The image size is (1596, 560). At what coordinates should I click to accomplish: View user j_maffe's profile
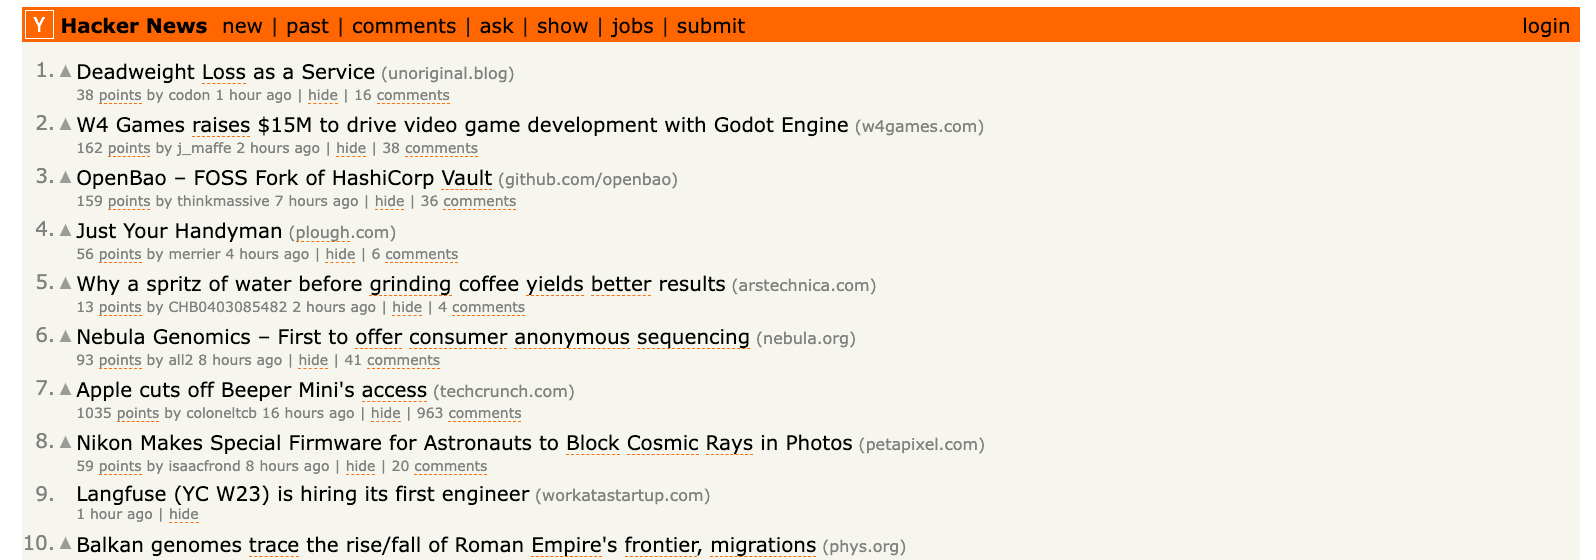point(204,148)
